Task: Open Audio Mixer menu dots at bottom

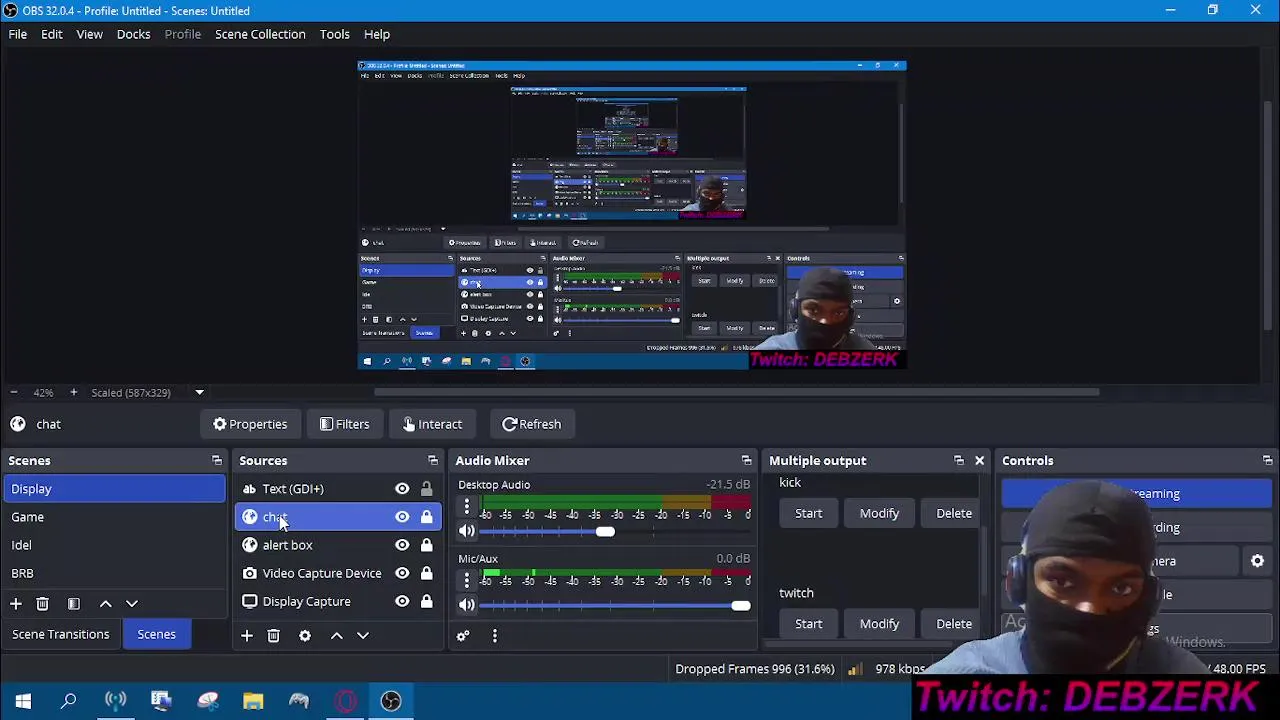Action: tap(494, 636)
